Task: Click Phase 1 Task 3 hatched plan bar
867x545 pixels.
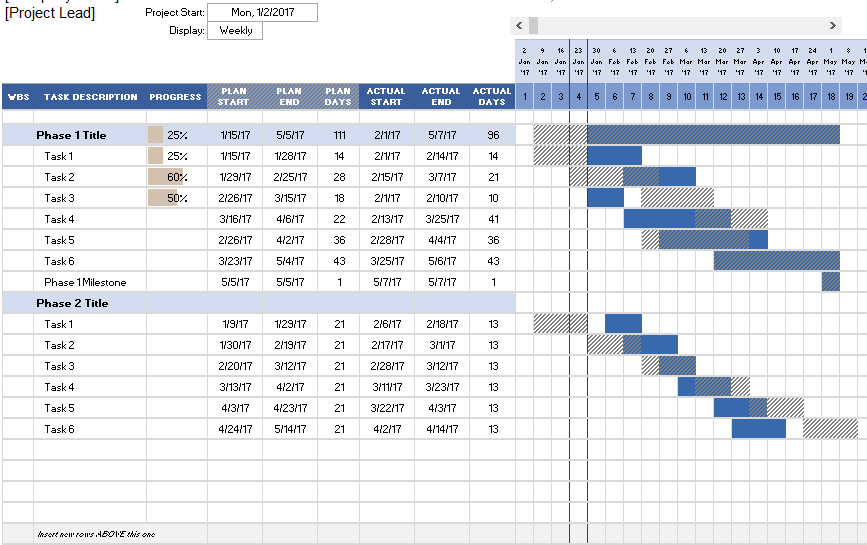Action: tap(677, 198)
